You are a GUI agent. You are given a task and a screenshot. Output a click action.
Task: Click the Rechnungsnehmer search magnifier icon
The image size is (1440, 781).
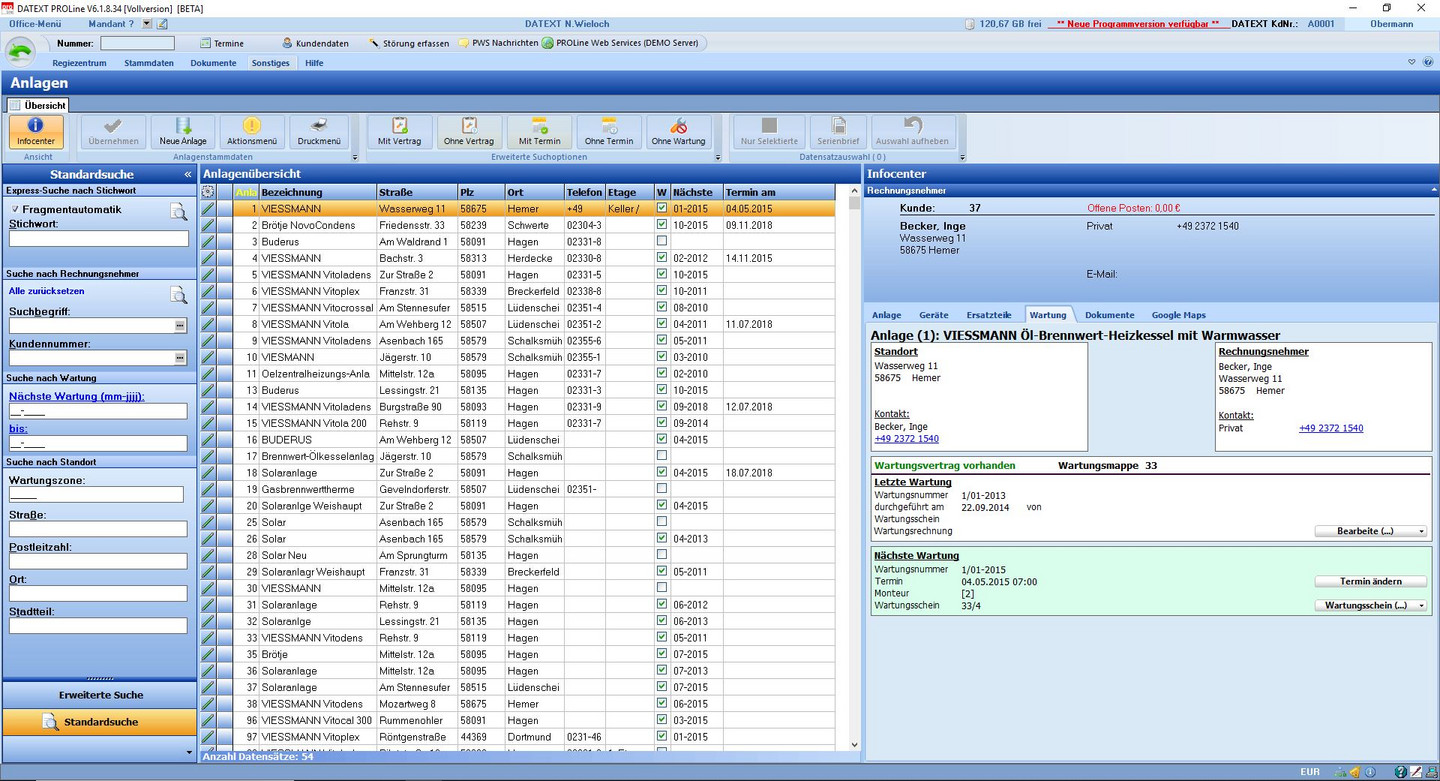click(x=178, y=294)
